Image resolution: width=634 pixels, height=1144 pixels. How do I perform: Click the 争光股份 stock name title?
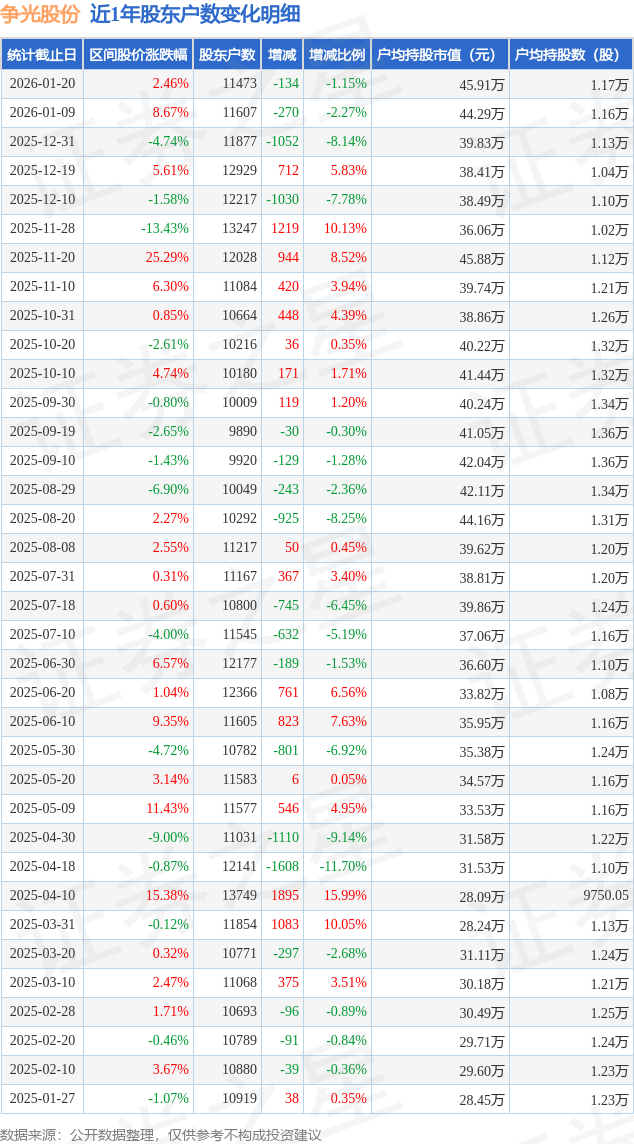pos(41,14)
